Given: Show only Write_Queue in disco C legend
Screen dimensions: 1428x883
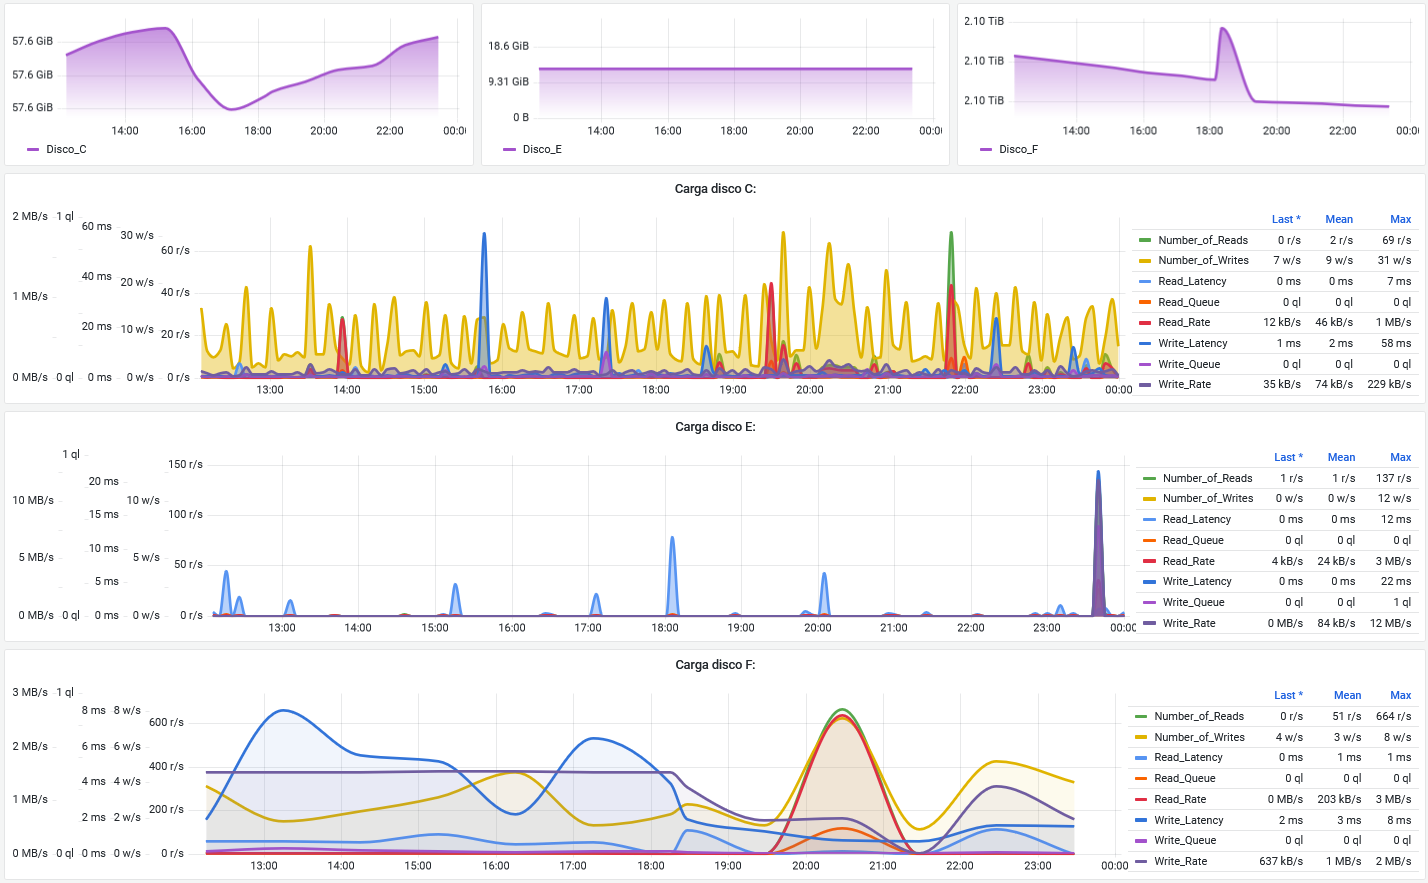Looking at the screenshot, I should point(1189,365).
